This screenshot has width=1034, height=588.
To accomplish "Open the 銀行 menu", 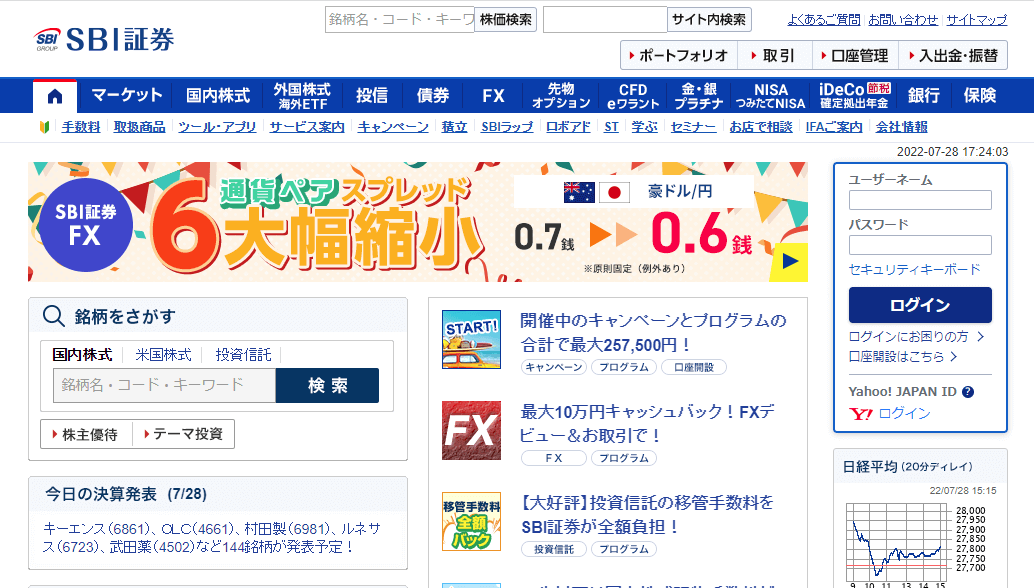I will pos(923,96).
